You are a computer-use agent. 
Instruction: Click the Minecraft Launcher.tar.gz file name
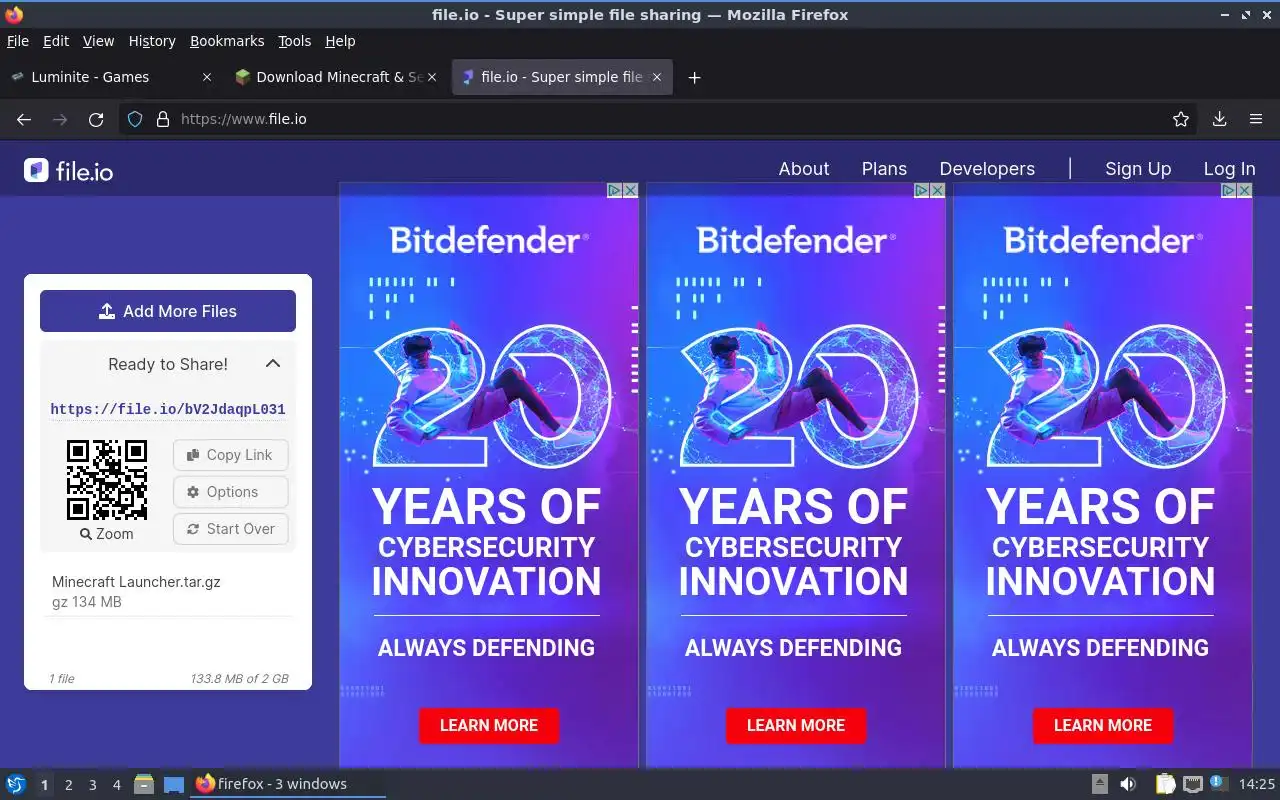(x=136, y=582)
